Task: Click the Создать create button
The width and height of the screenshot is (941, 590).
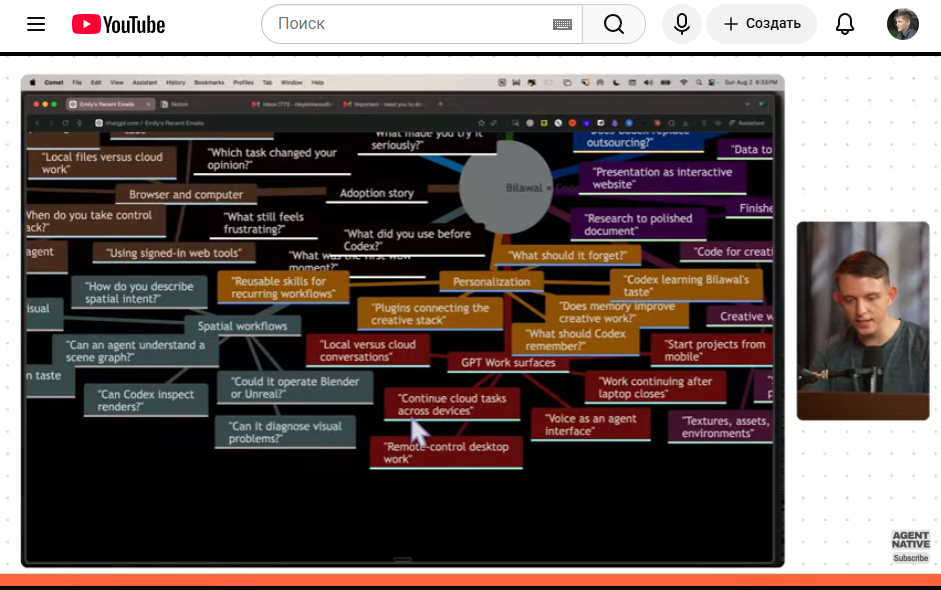Action: coord(762,24)
